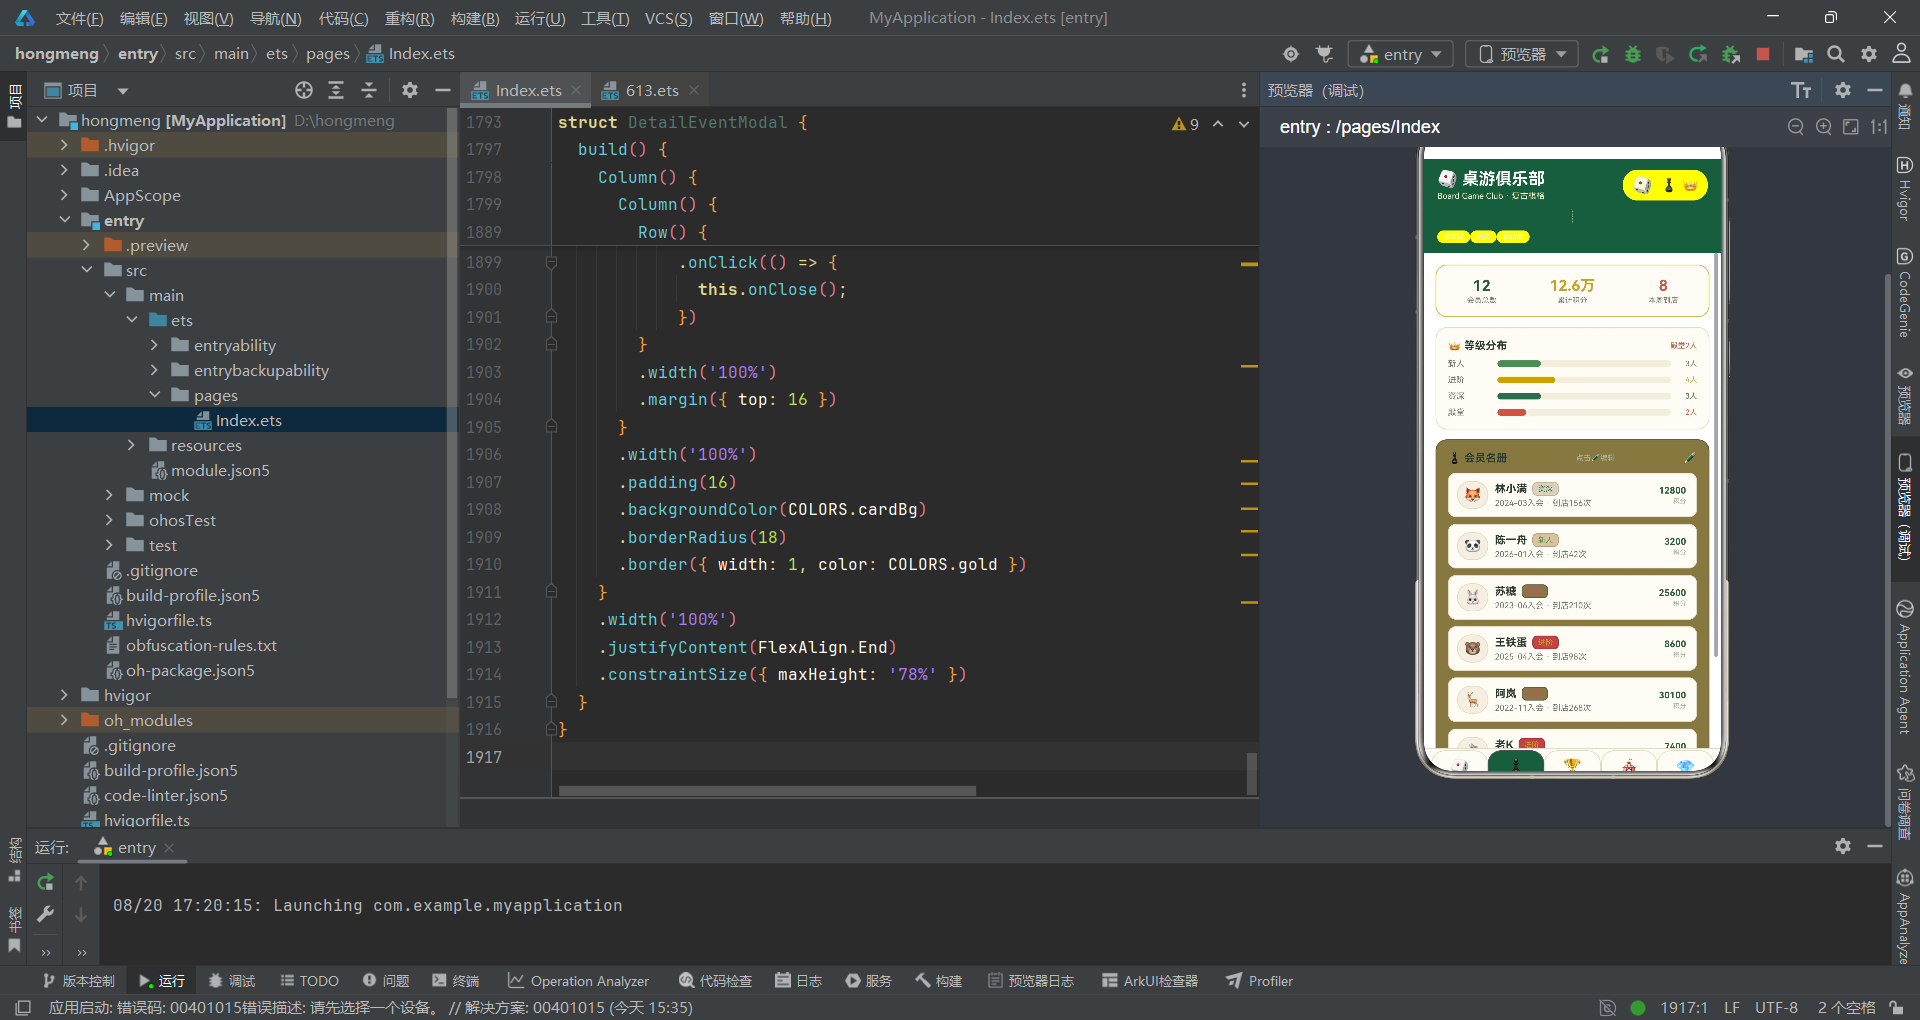Expand all in project tree
Screen dimensions: 1920x1020
point(336,90)
